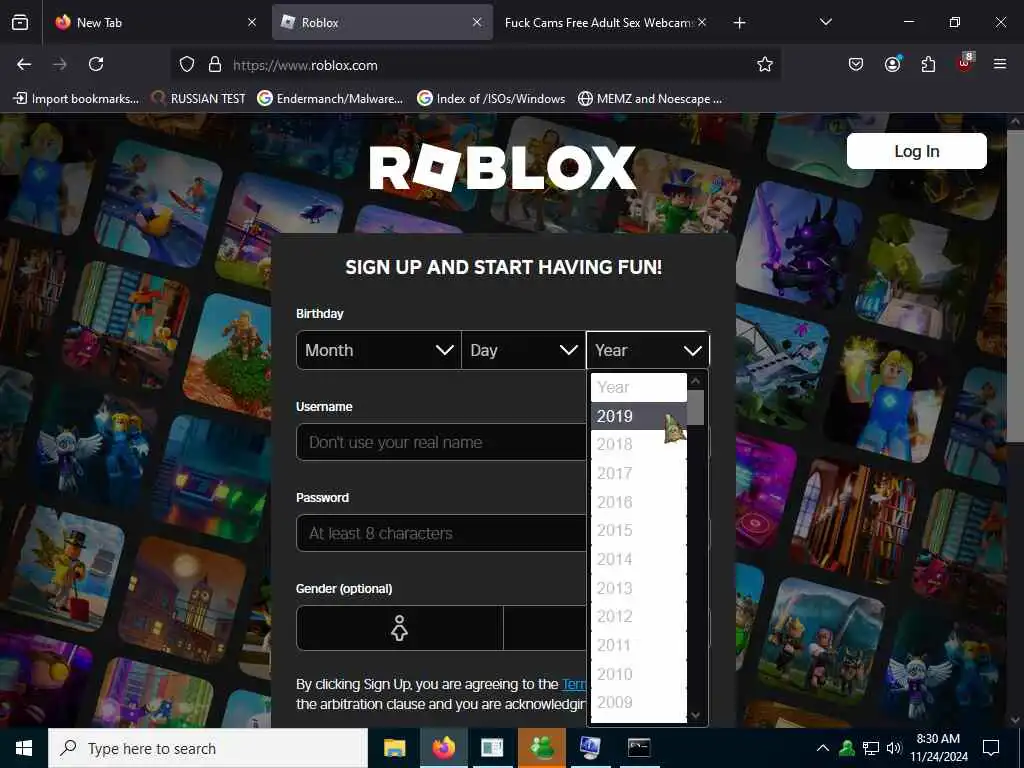Click the Password input field
The image size is (1024, 768).
(x=441, y=533)
